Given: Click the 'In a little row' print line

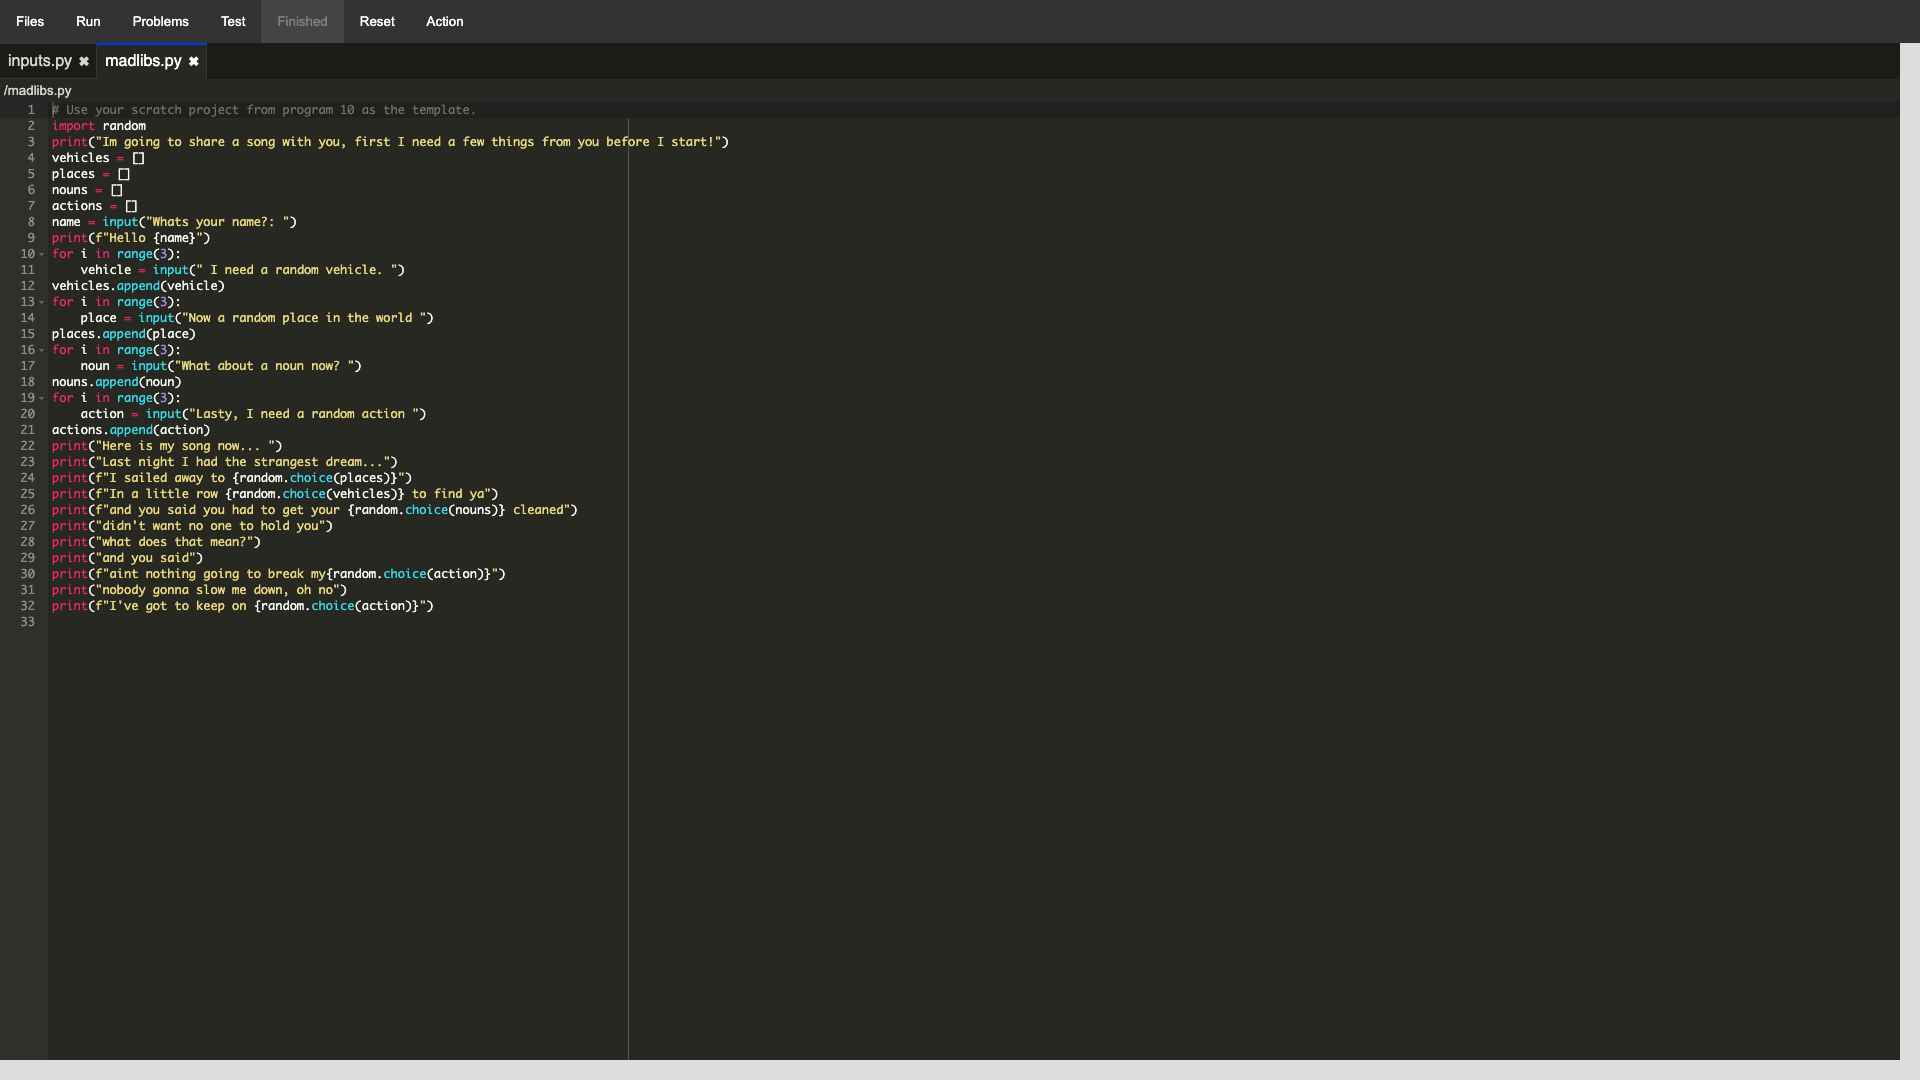Looking at the screenshot, I should pyautogui.click(x=275, y=494).
